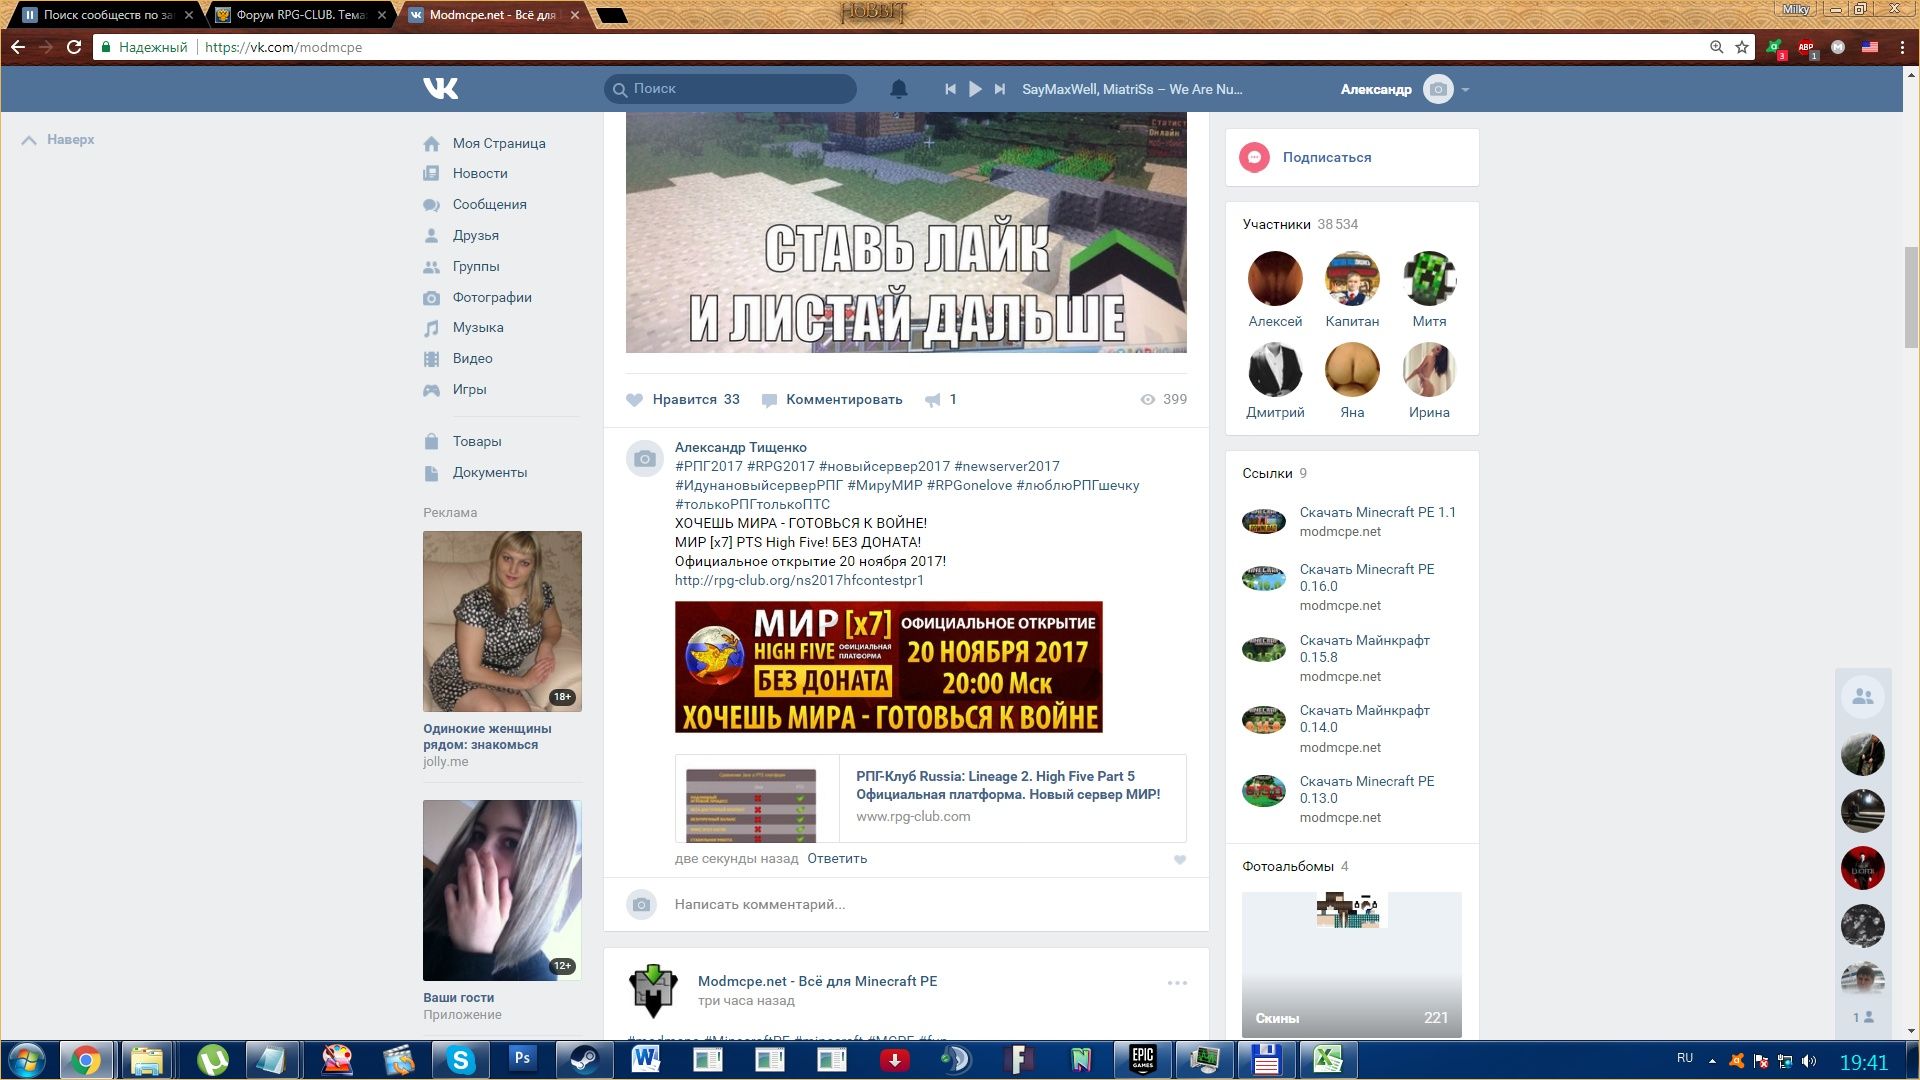The image size is (1920, 1080).
Task: Open rpg-club.org link in comment
Action: pyautogui.click(x=799, y=580)
